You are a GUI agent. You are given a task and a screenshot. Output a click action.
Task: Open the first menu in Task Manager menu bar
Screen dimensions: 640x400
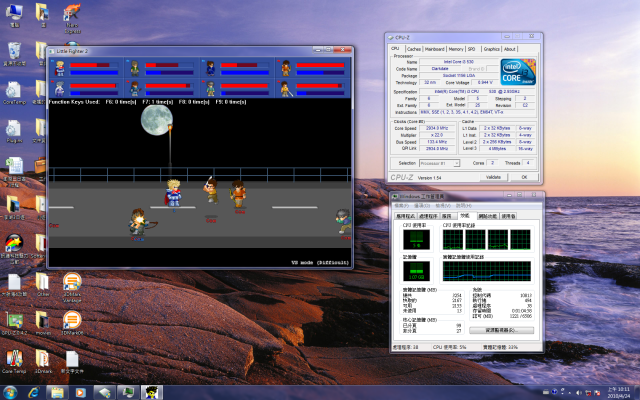(401, 206)
